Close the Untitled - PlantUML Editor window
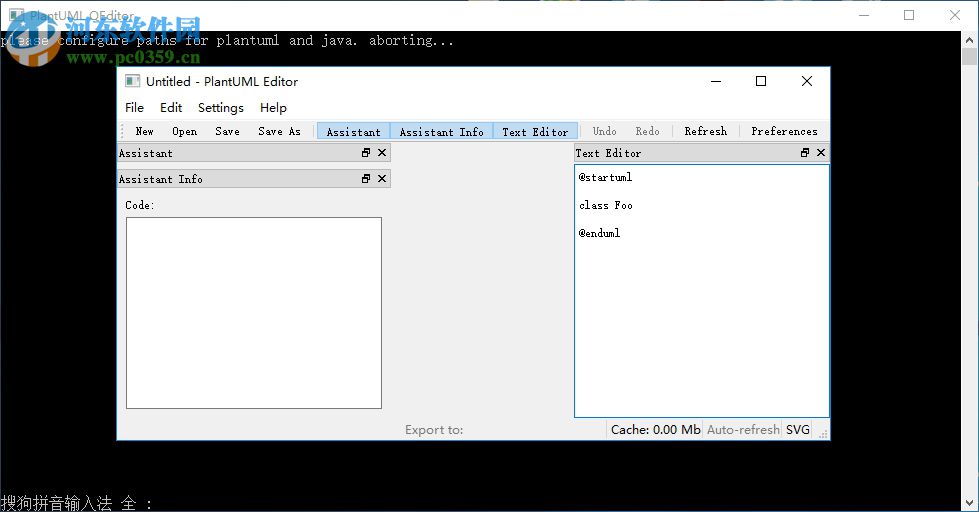This screenshot has width=979, height=512. click(807, 81)
